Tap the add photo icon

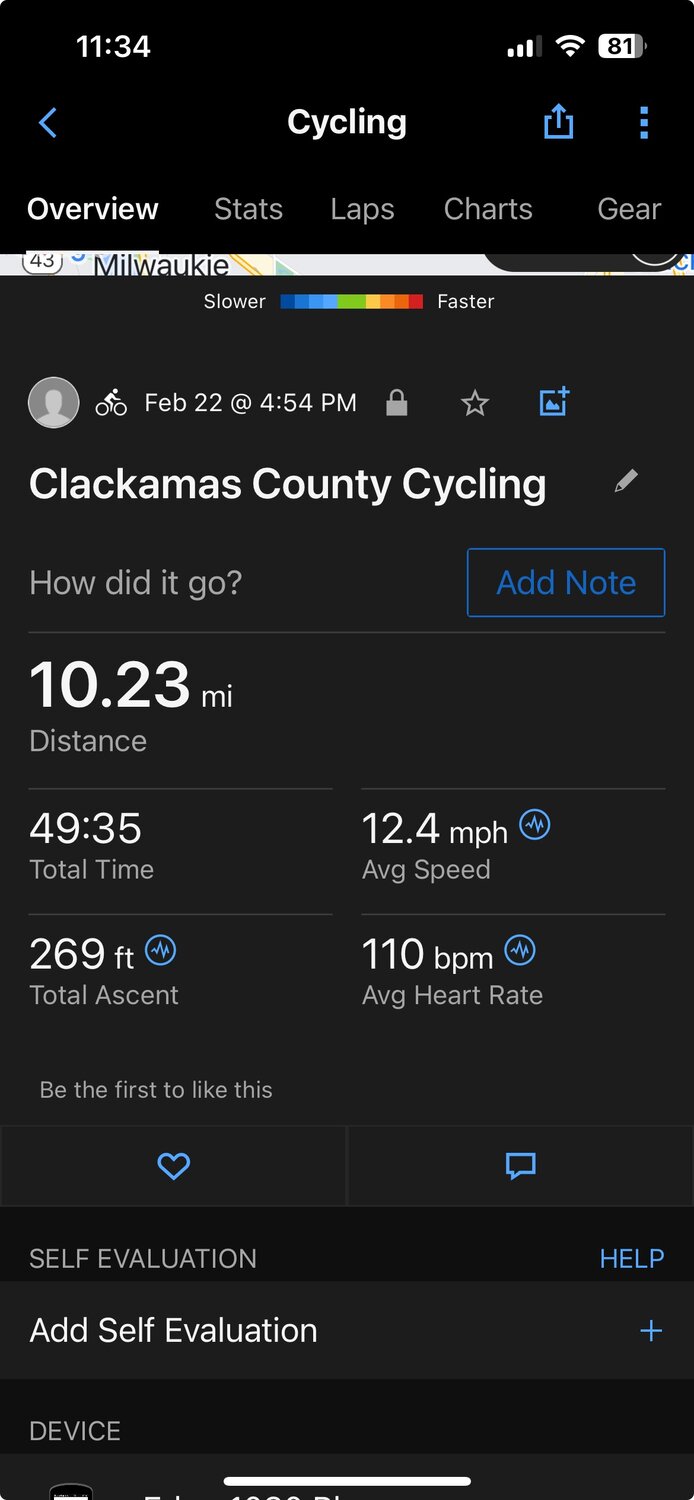[x=553, y=402]
